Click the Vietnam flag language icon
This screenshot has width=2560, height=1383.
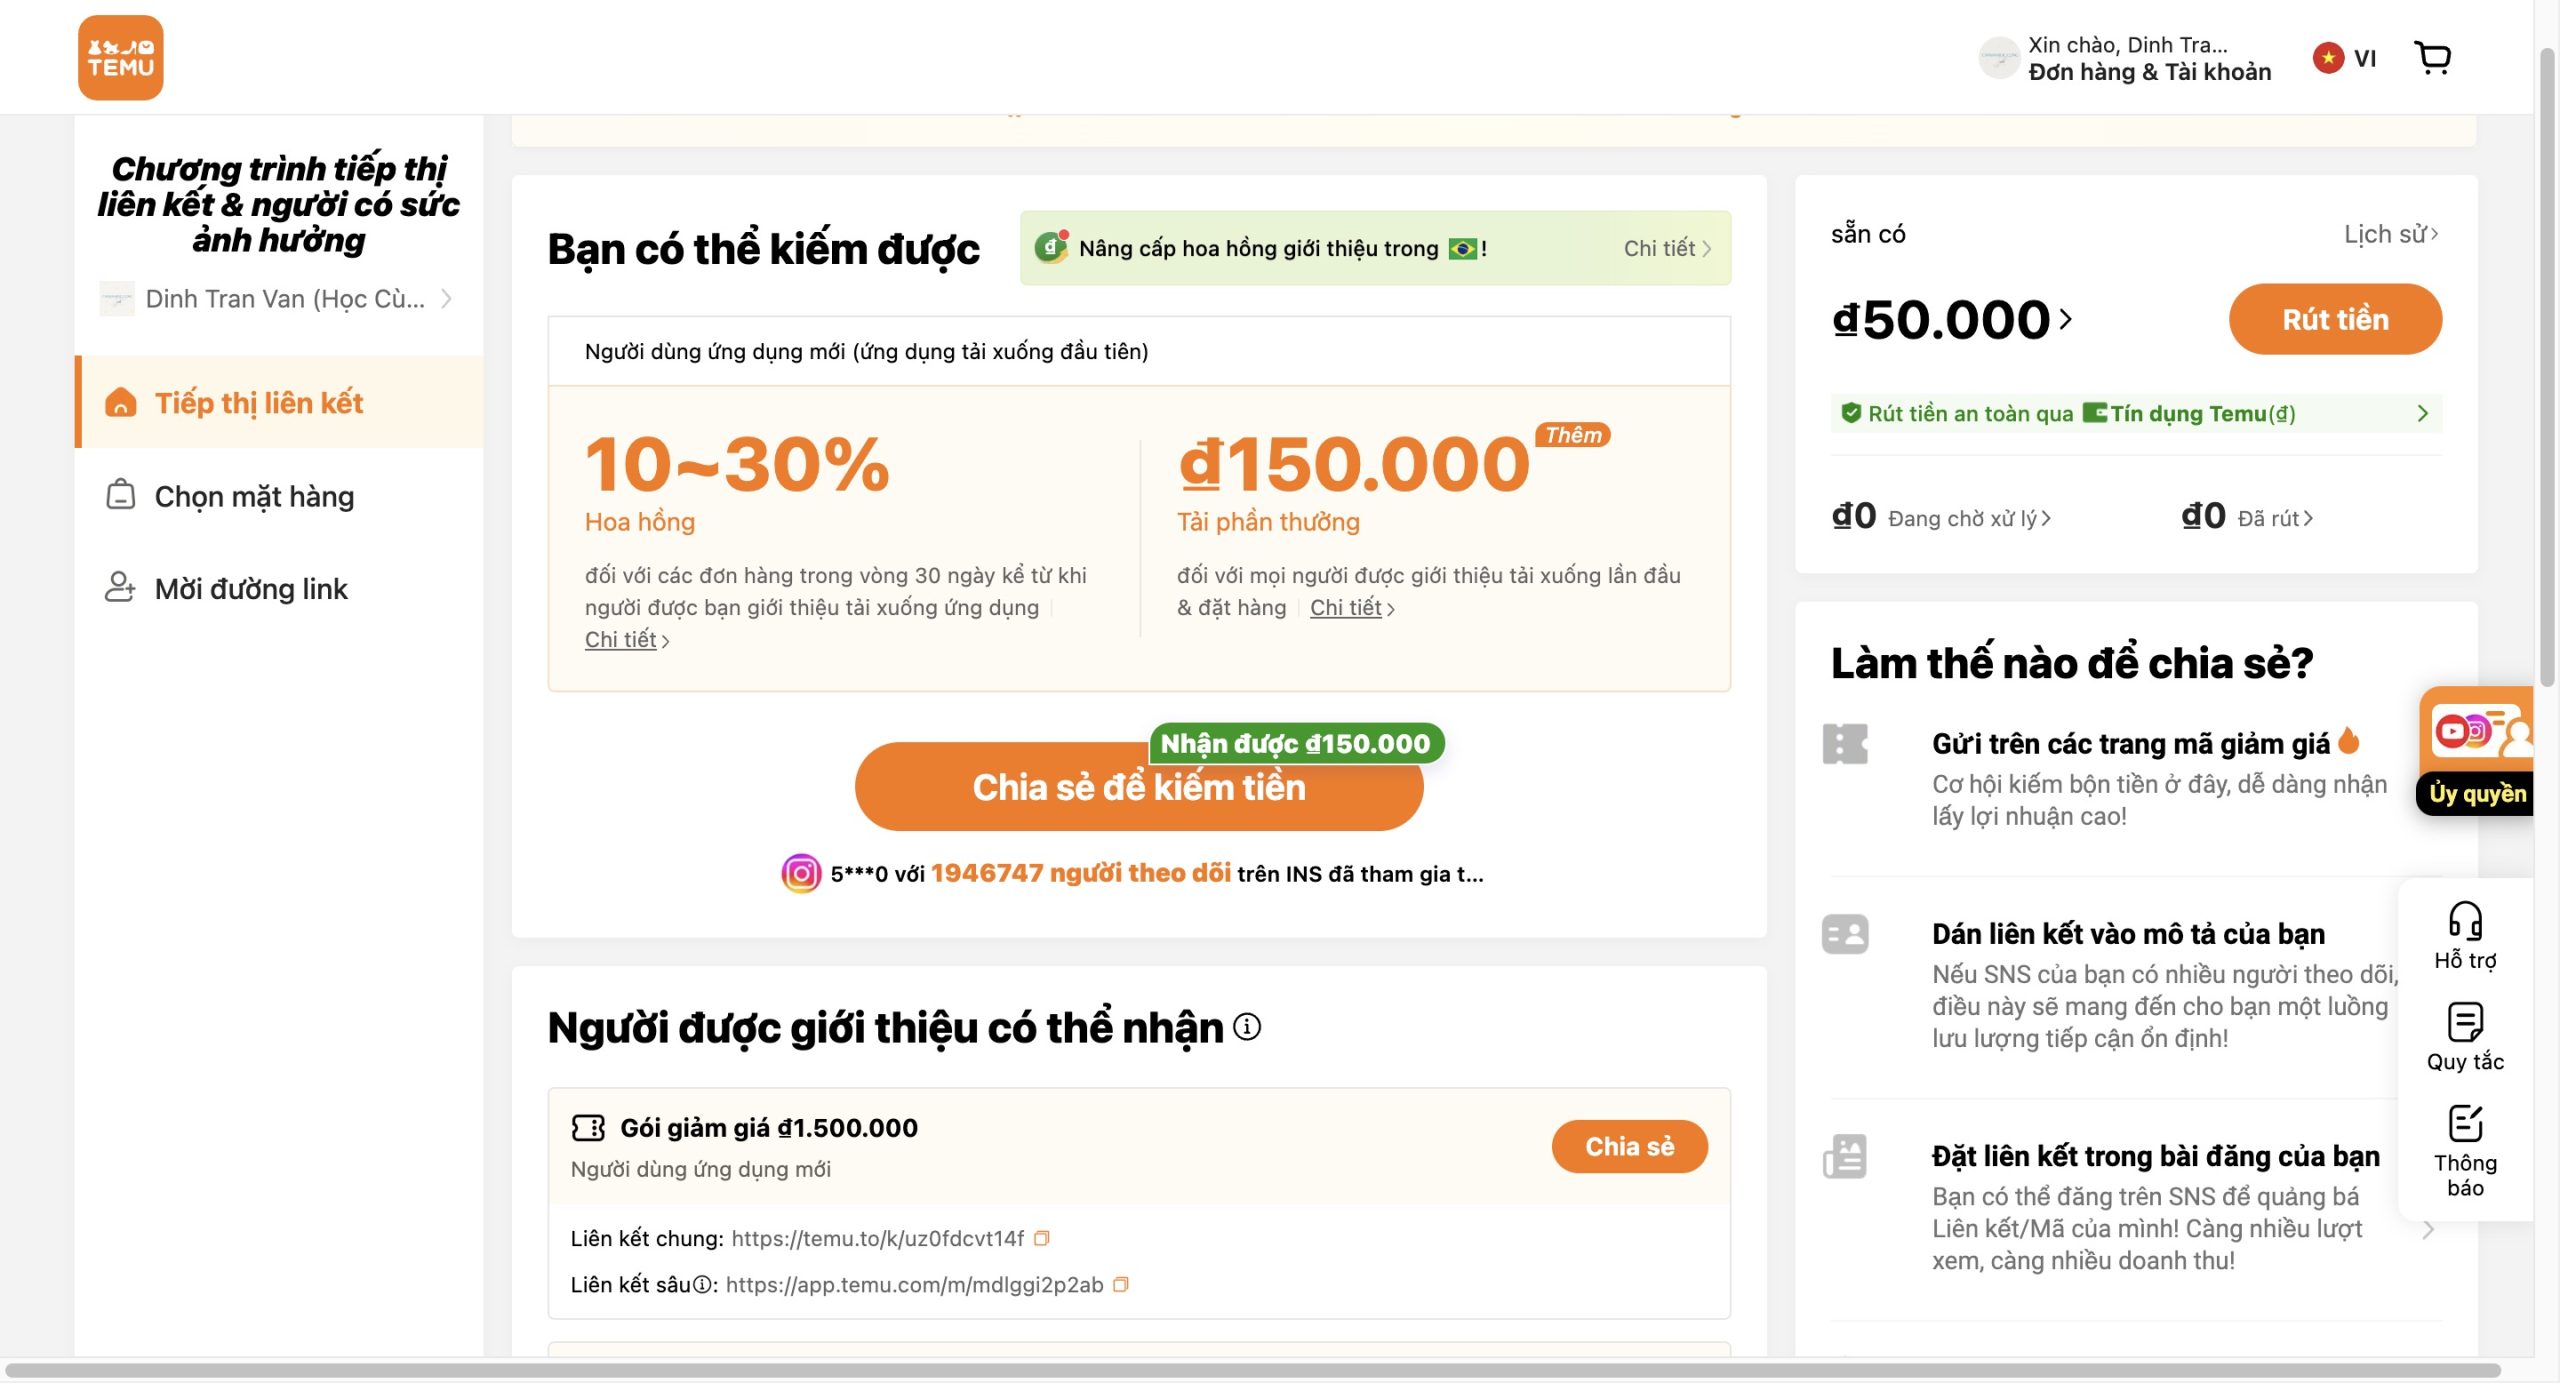[2328, 58]
